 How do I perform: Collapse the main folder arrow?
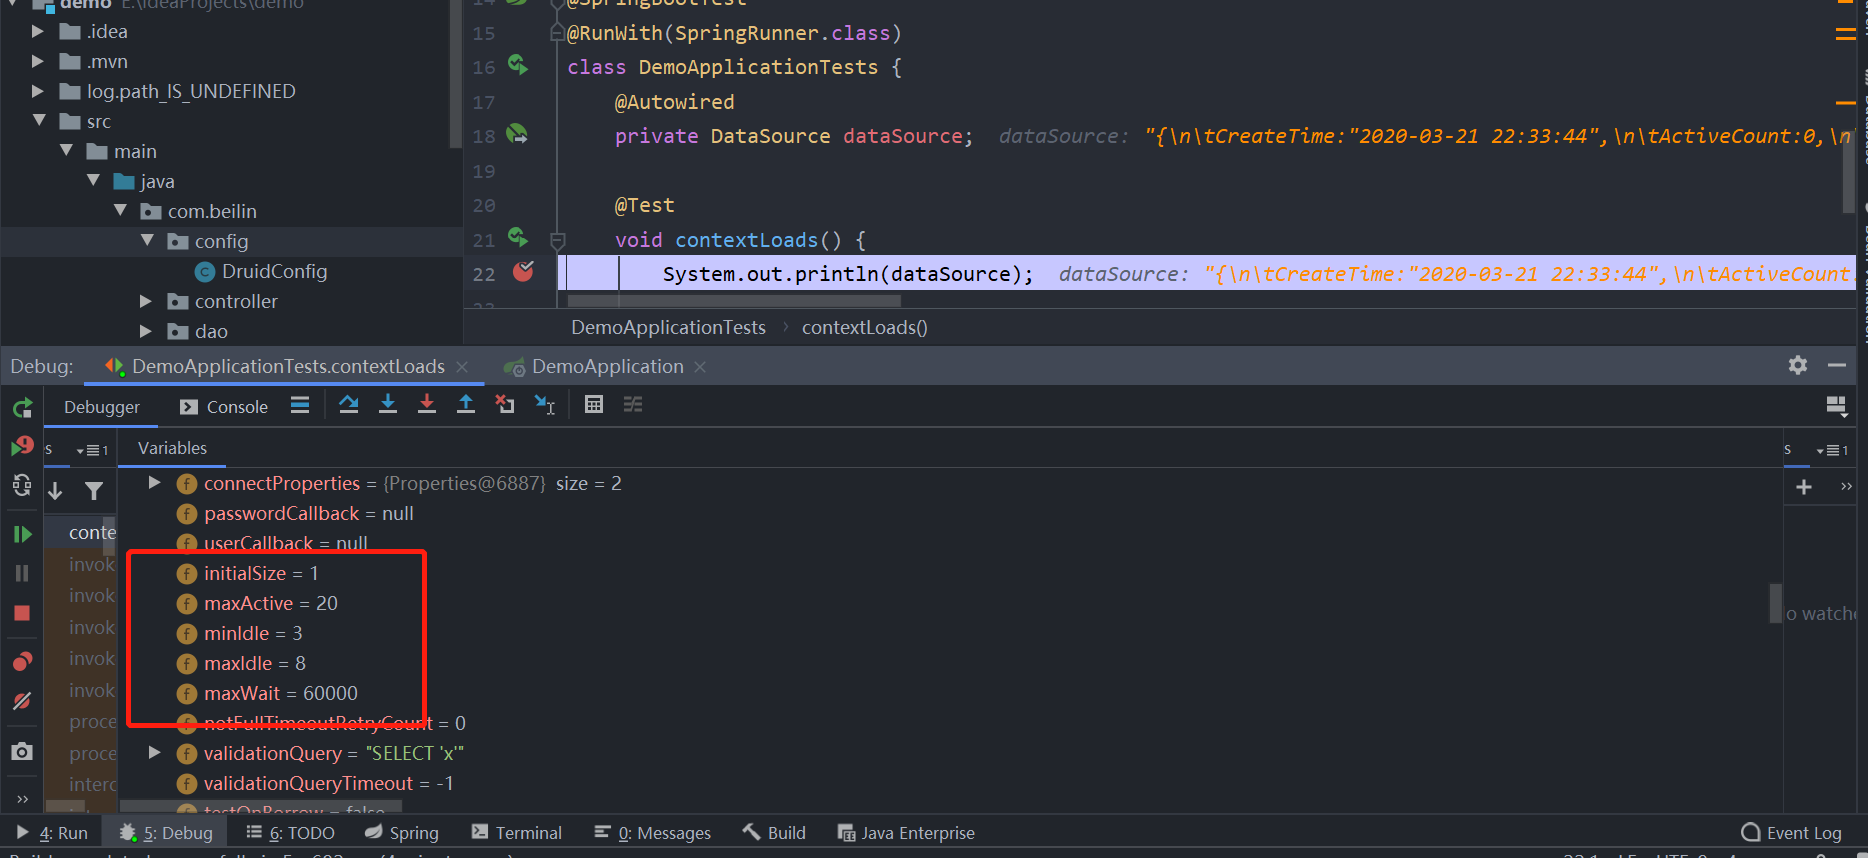point(66,151)
